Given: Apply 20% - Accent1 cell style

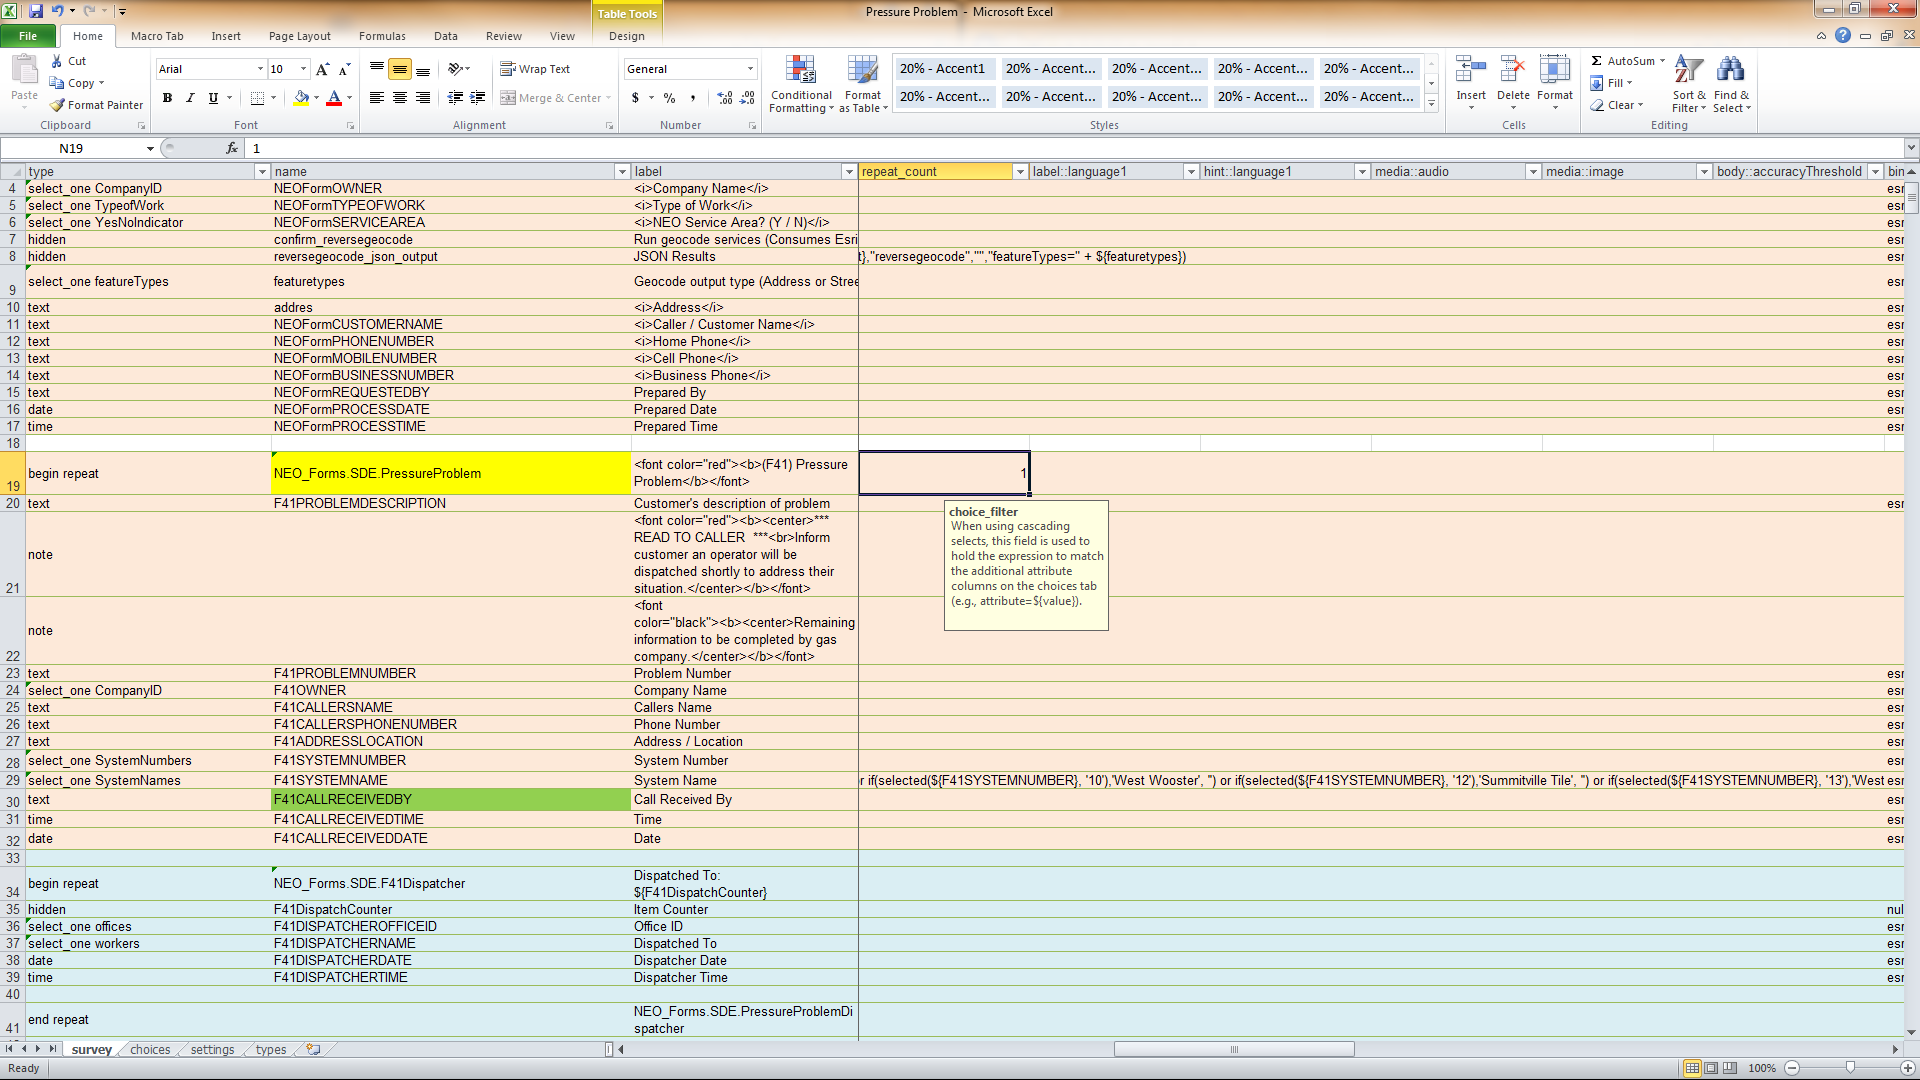Looking at the screenshot, I should [x=942, y=69].
